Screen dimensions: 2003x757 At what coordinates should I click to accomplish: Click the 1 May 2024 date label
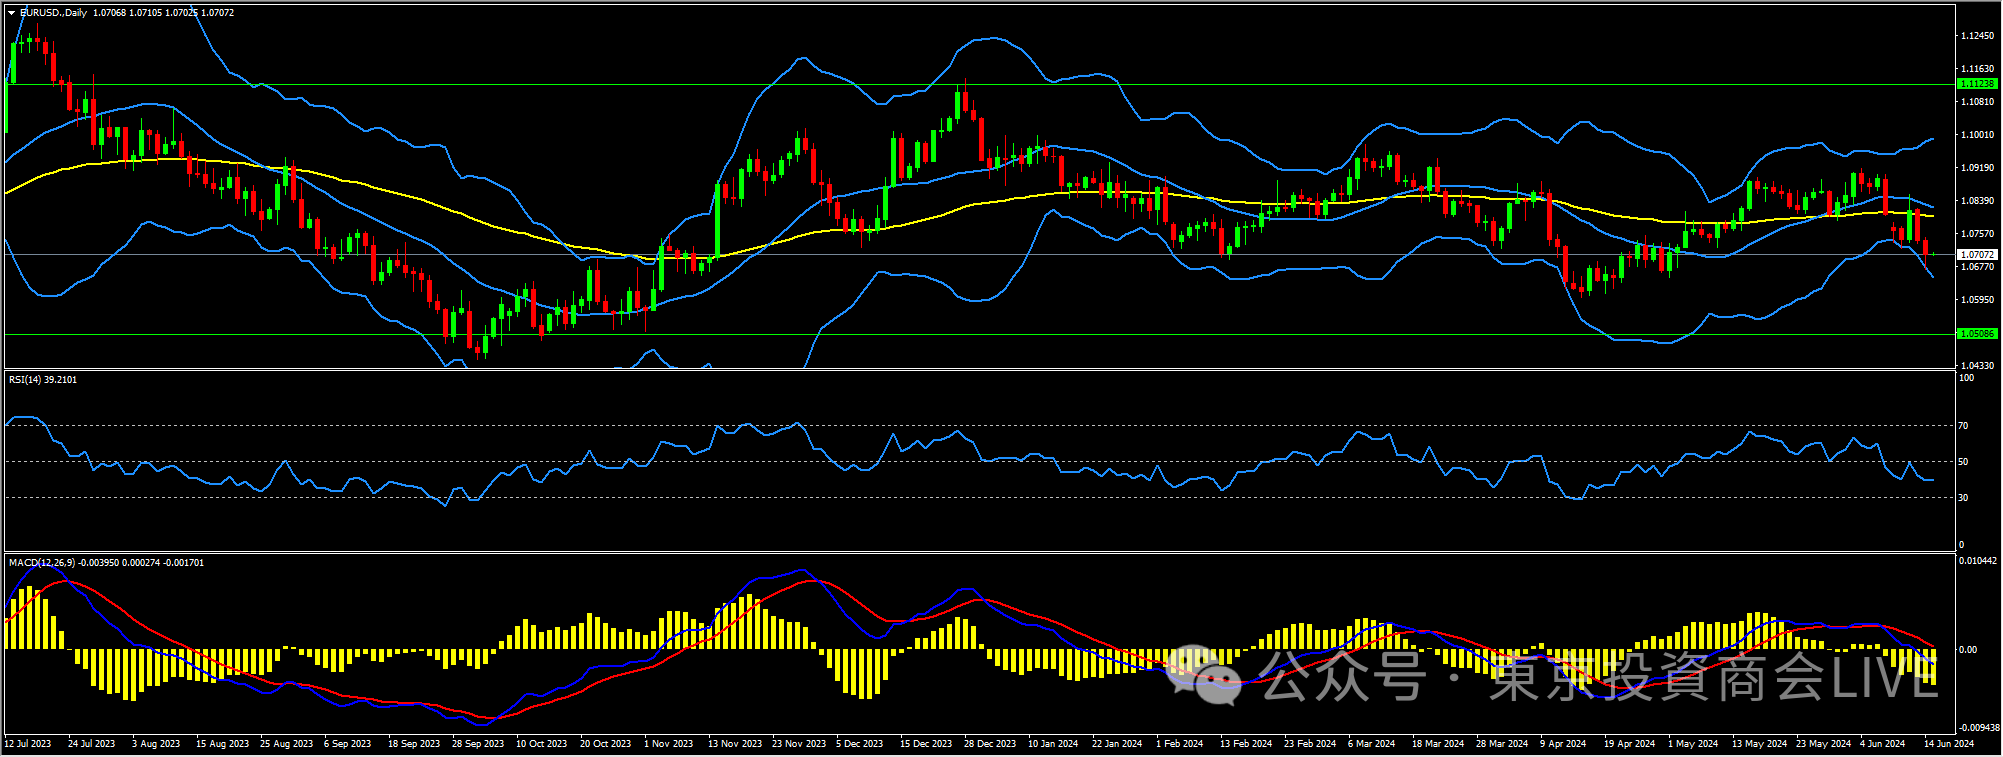coord(1693,744)
